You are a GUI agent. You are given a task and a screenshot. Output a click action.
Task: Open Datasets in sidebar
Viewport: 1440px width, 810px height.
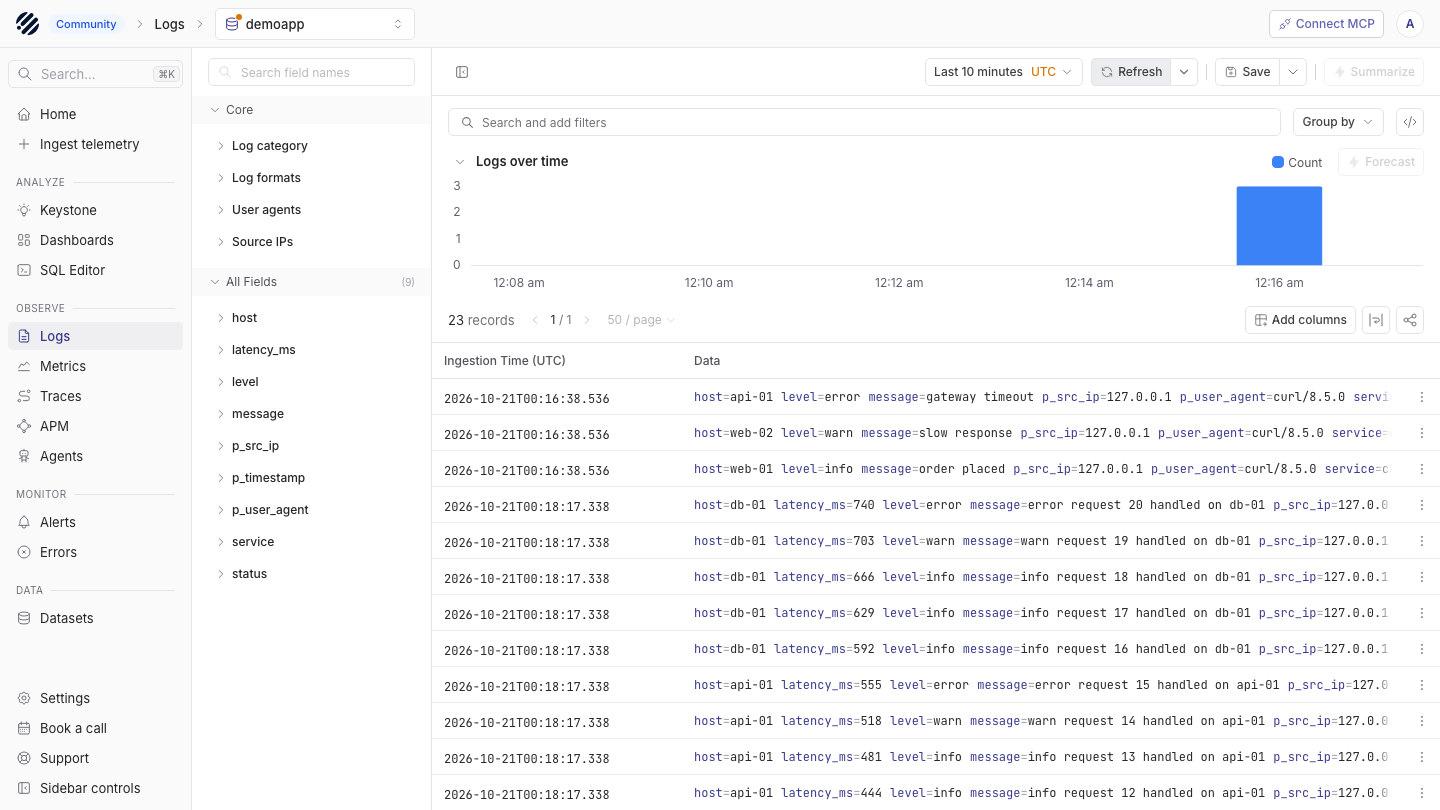pyautogui.click(x=96, y=618)
